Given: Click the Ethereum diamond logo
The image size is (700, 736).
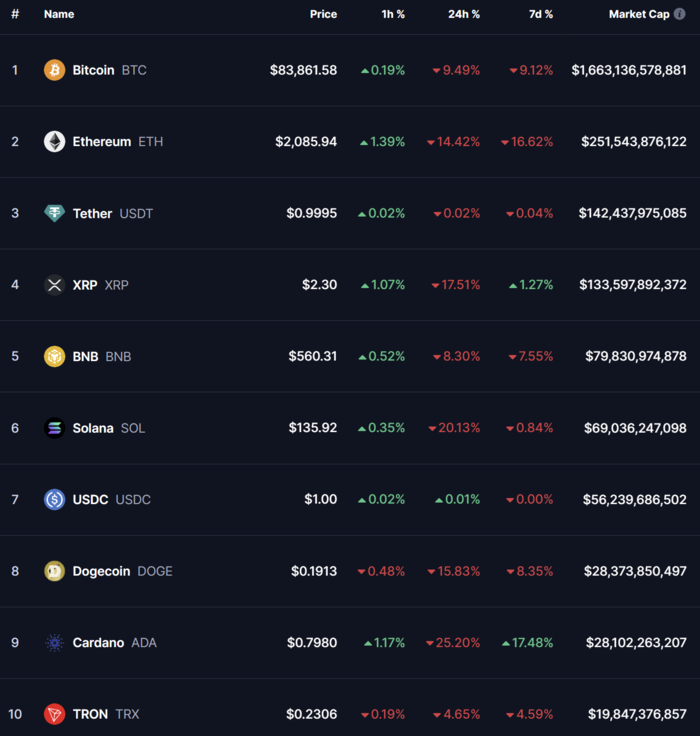Looking at the screenshot, I should pos(54,141).
